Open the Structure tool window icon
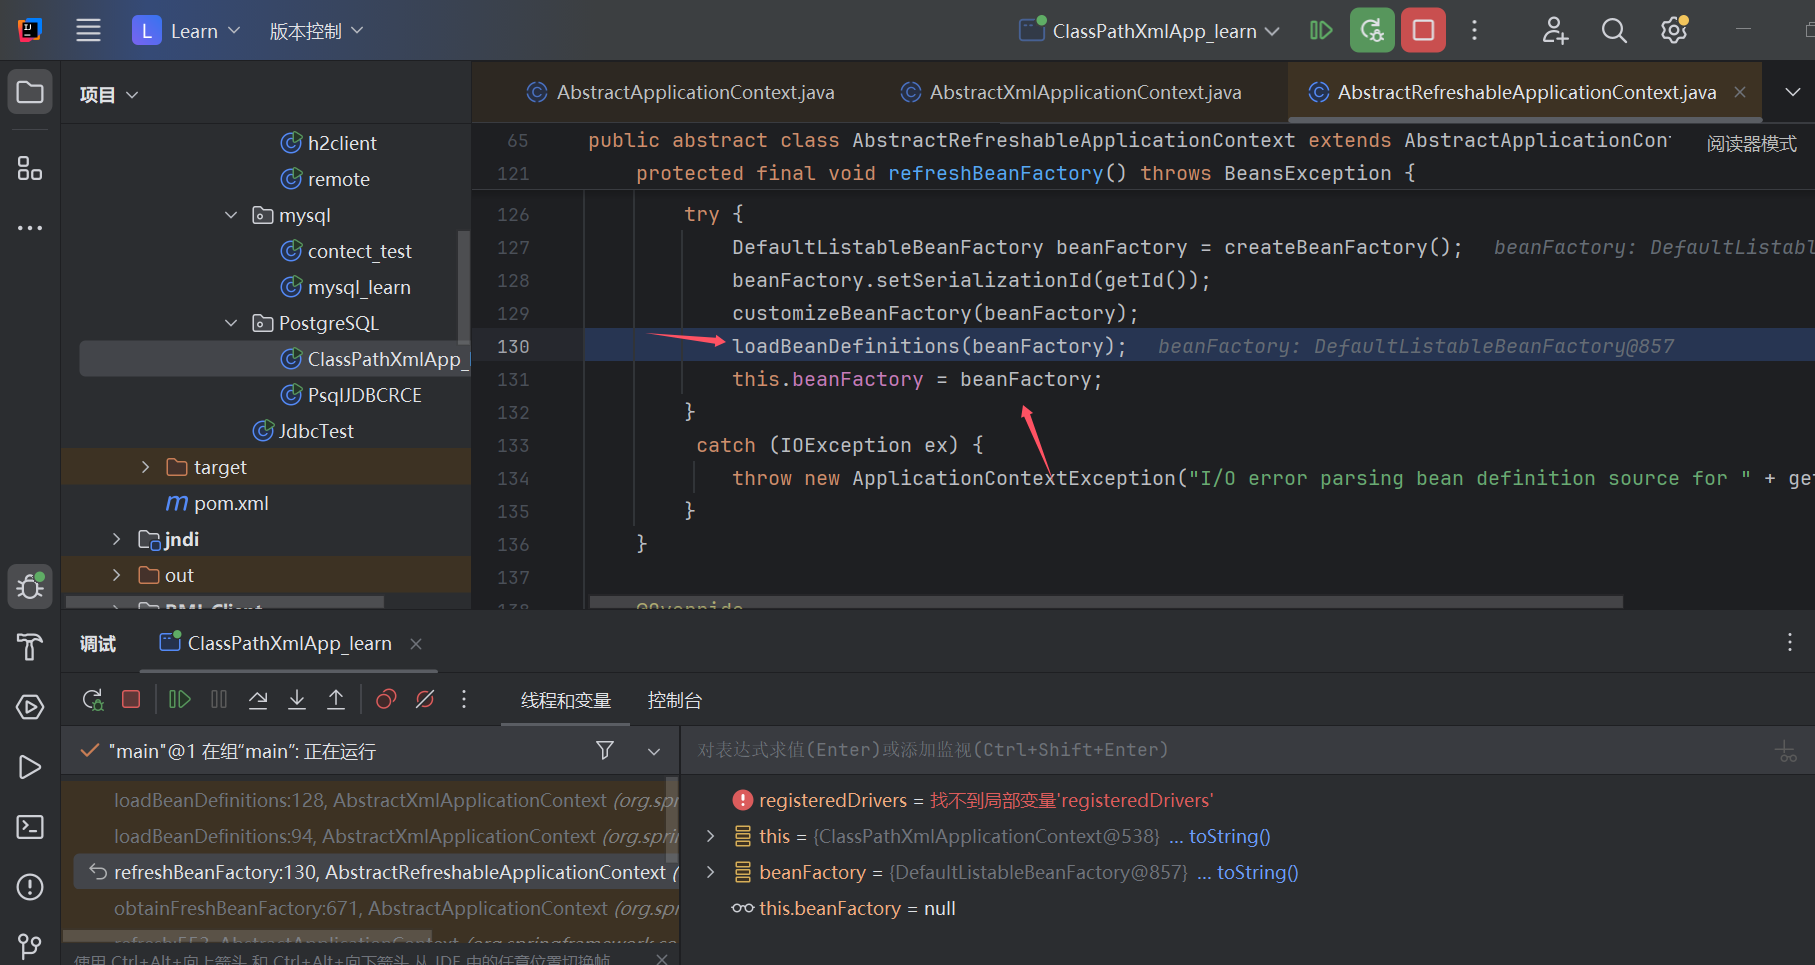The image size is (1815, 965). pyautogui.click(x=30, y=168)
